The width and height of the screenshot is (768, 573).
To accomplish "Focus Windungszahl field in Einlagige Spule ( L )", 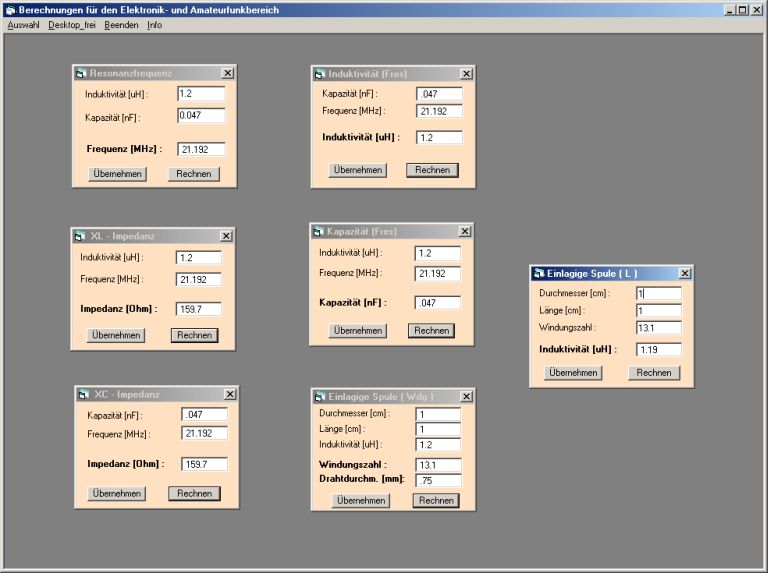I will 659,328.
